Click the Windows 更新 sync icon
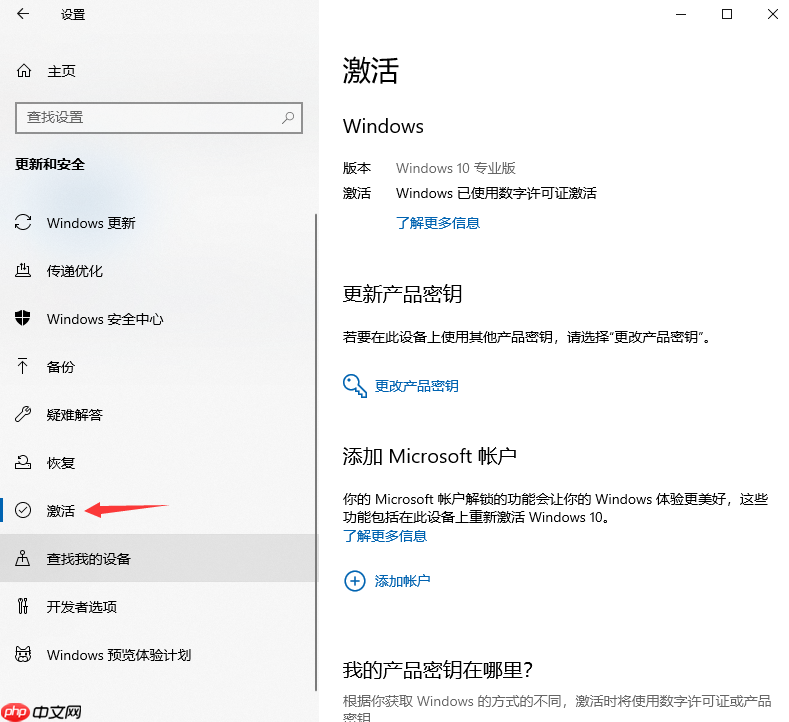This screenshot has height=722, width=789. (23, 222)
